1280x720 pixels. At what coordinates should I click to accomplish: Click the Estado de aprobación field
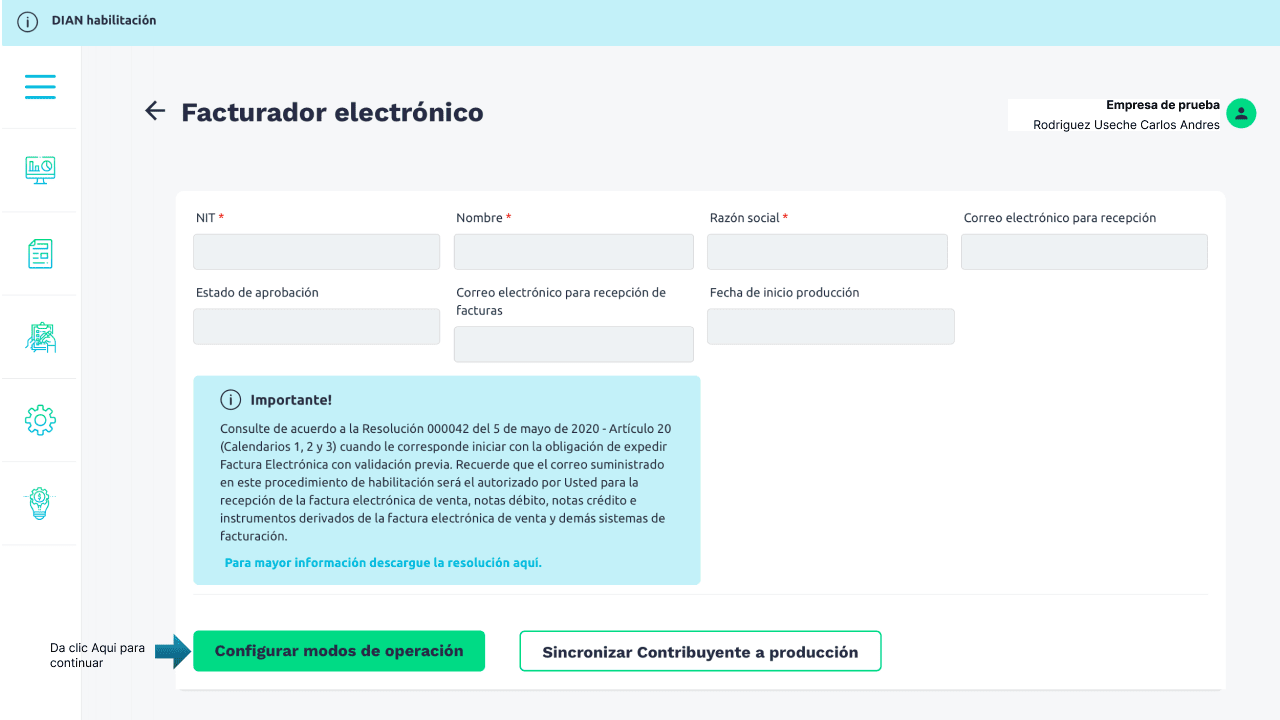(316, 327)
